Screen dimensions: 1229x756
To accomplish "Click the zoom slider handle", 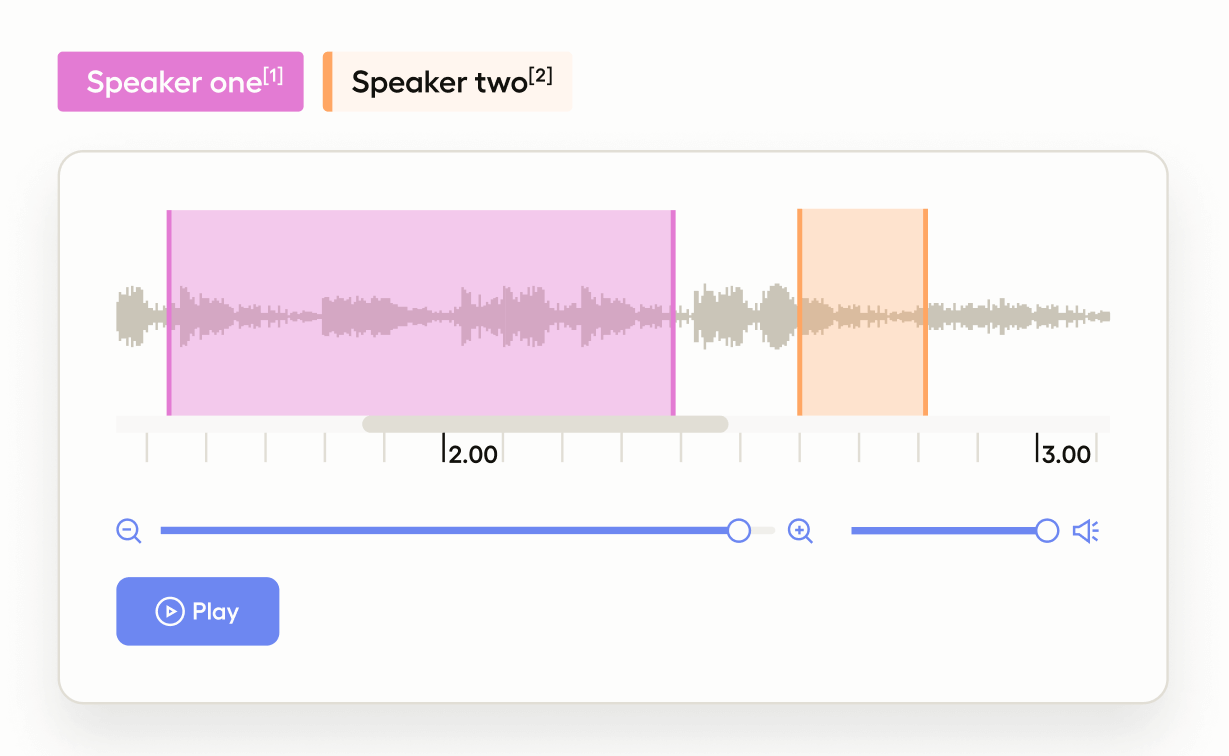I will coord(739,531).
